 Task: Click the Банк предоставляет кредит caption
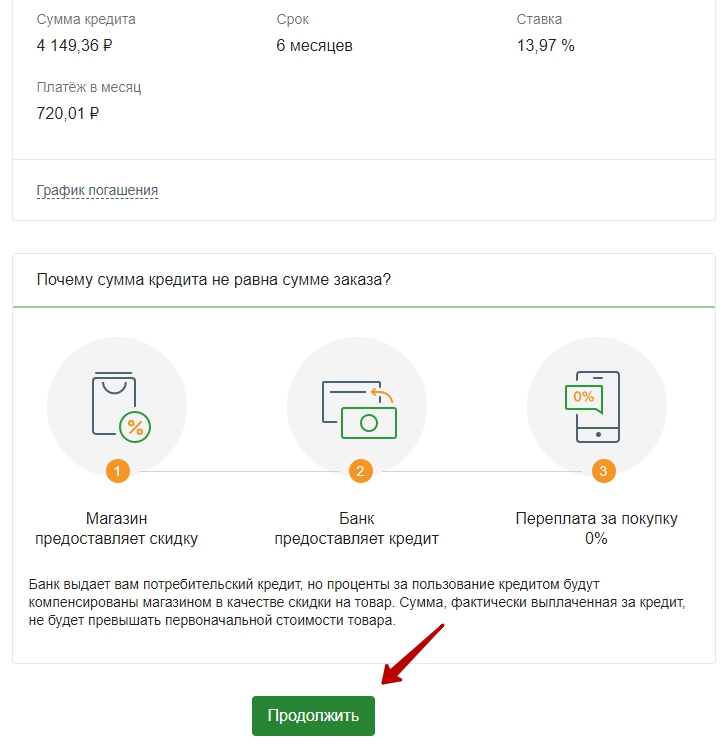point(356,529)
